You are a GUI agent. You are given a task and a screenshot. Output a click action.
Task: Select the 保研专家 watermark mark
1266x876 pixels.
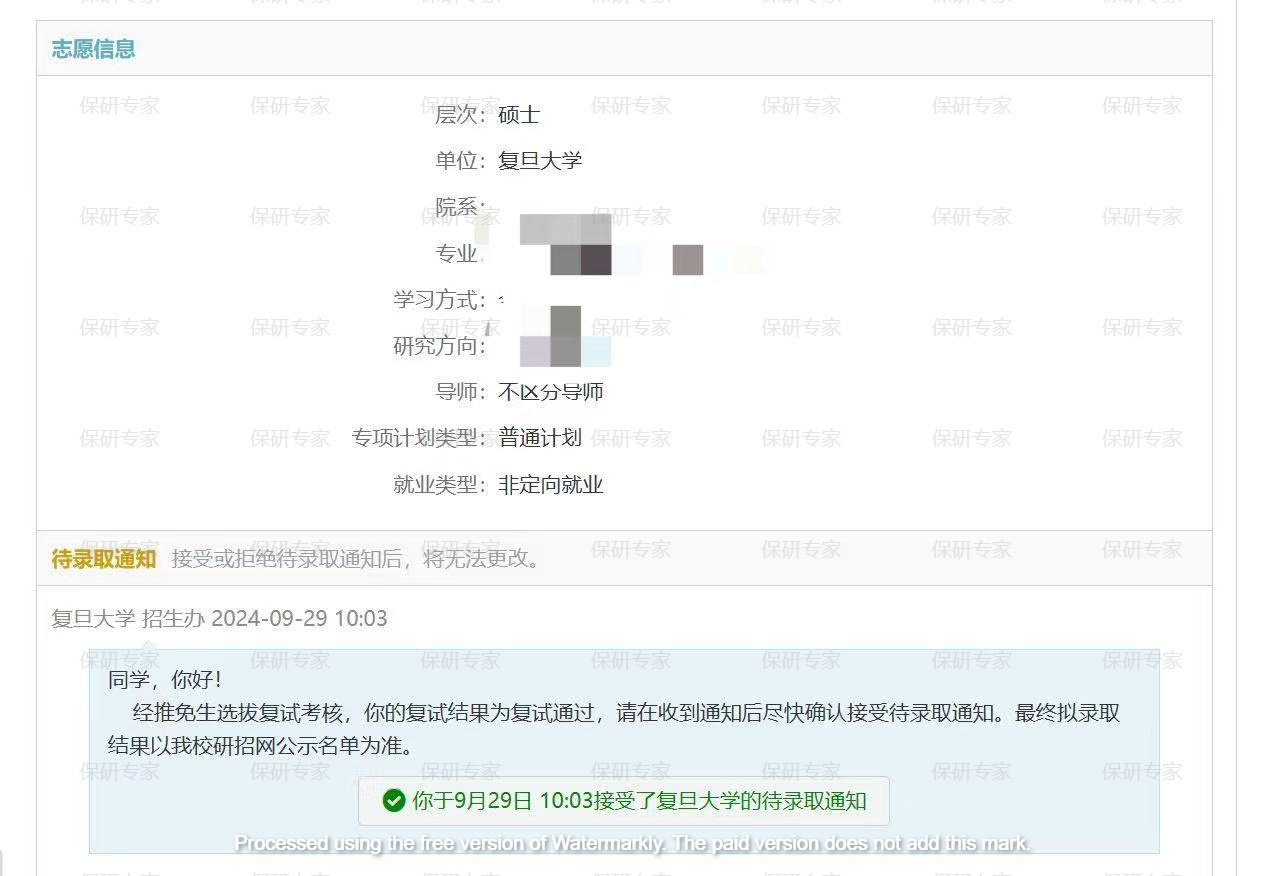coord(120,105)
